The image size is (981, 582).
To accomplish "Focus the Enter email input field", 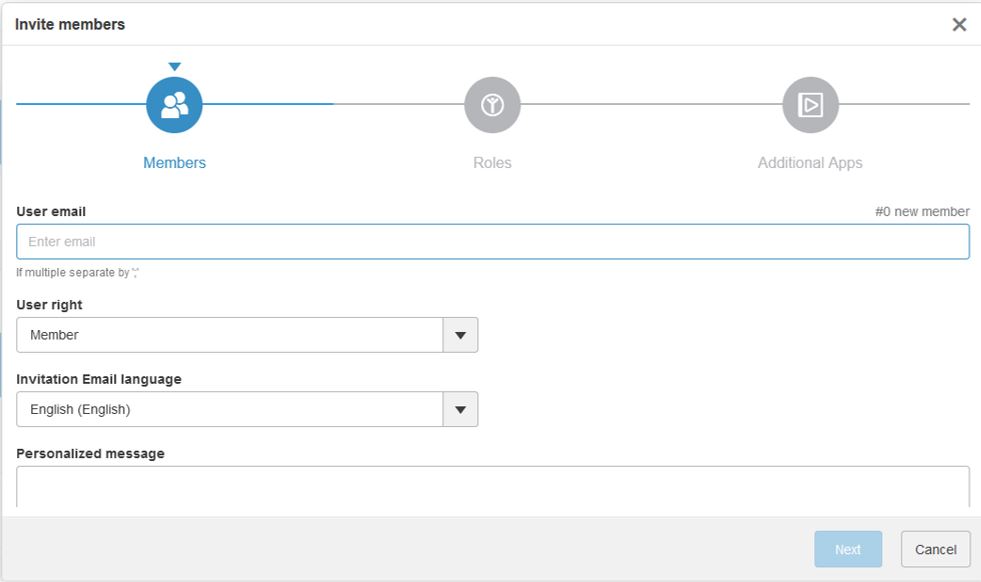I will coord(492,242).
